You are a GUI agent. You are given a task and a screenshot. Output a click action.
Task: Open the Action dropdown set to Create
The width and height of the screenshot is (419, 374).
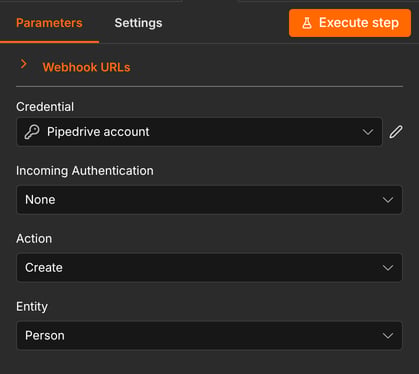(209, 268)
